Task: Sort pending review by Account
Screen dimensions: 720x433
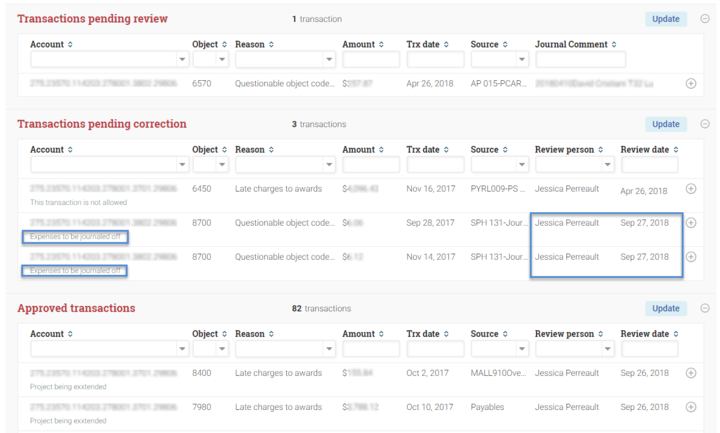Action: coord(70,45)
